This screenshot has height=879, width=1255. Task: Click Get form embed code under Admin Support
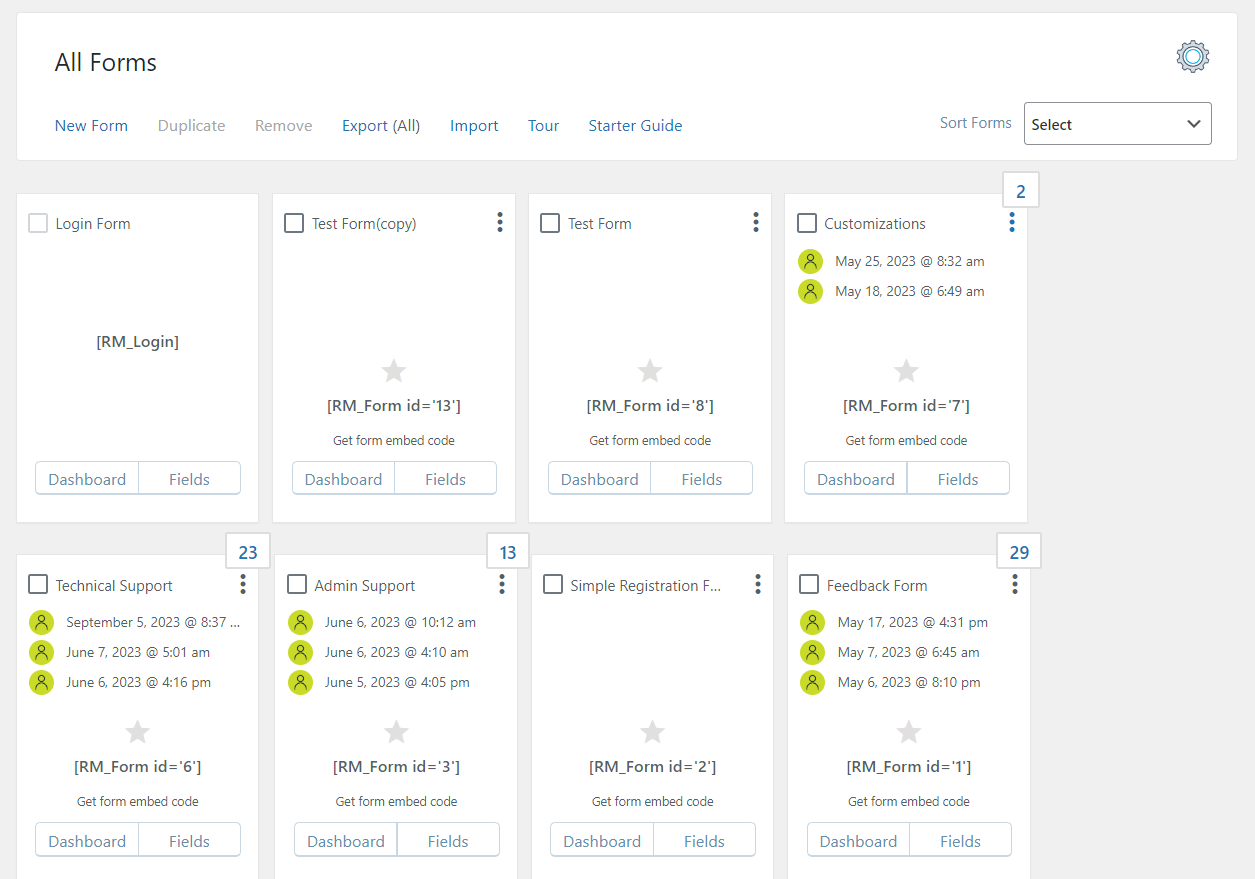click(x=396, y=801)
